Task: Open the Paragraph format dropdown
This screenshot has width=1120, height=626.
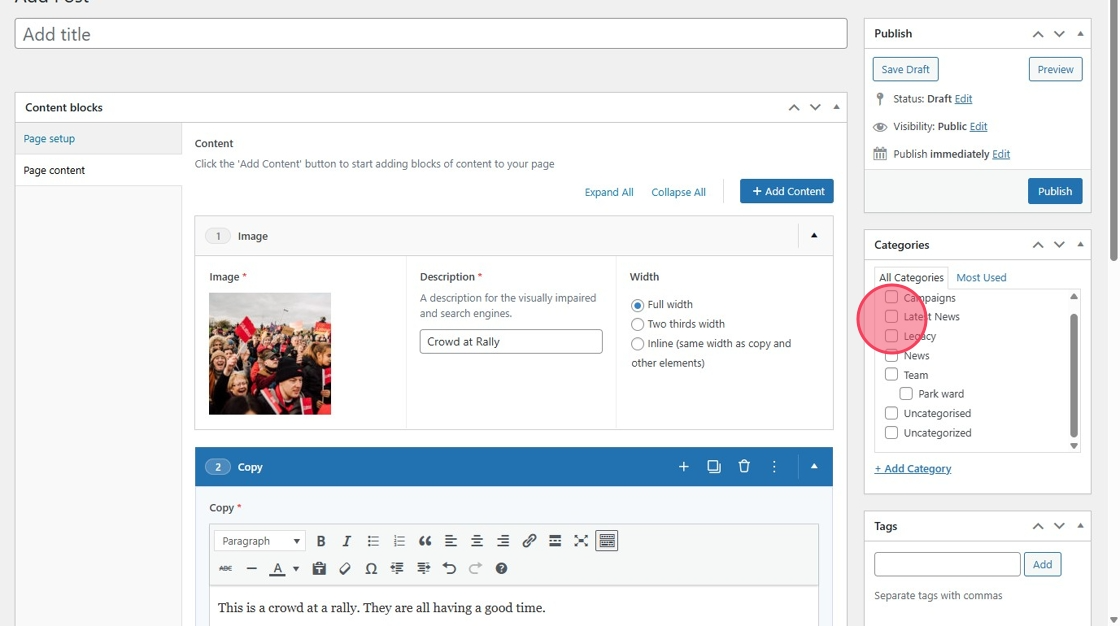Action: coord(260,541)
